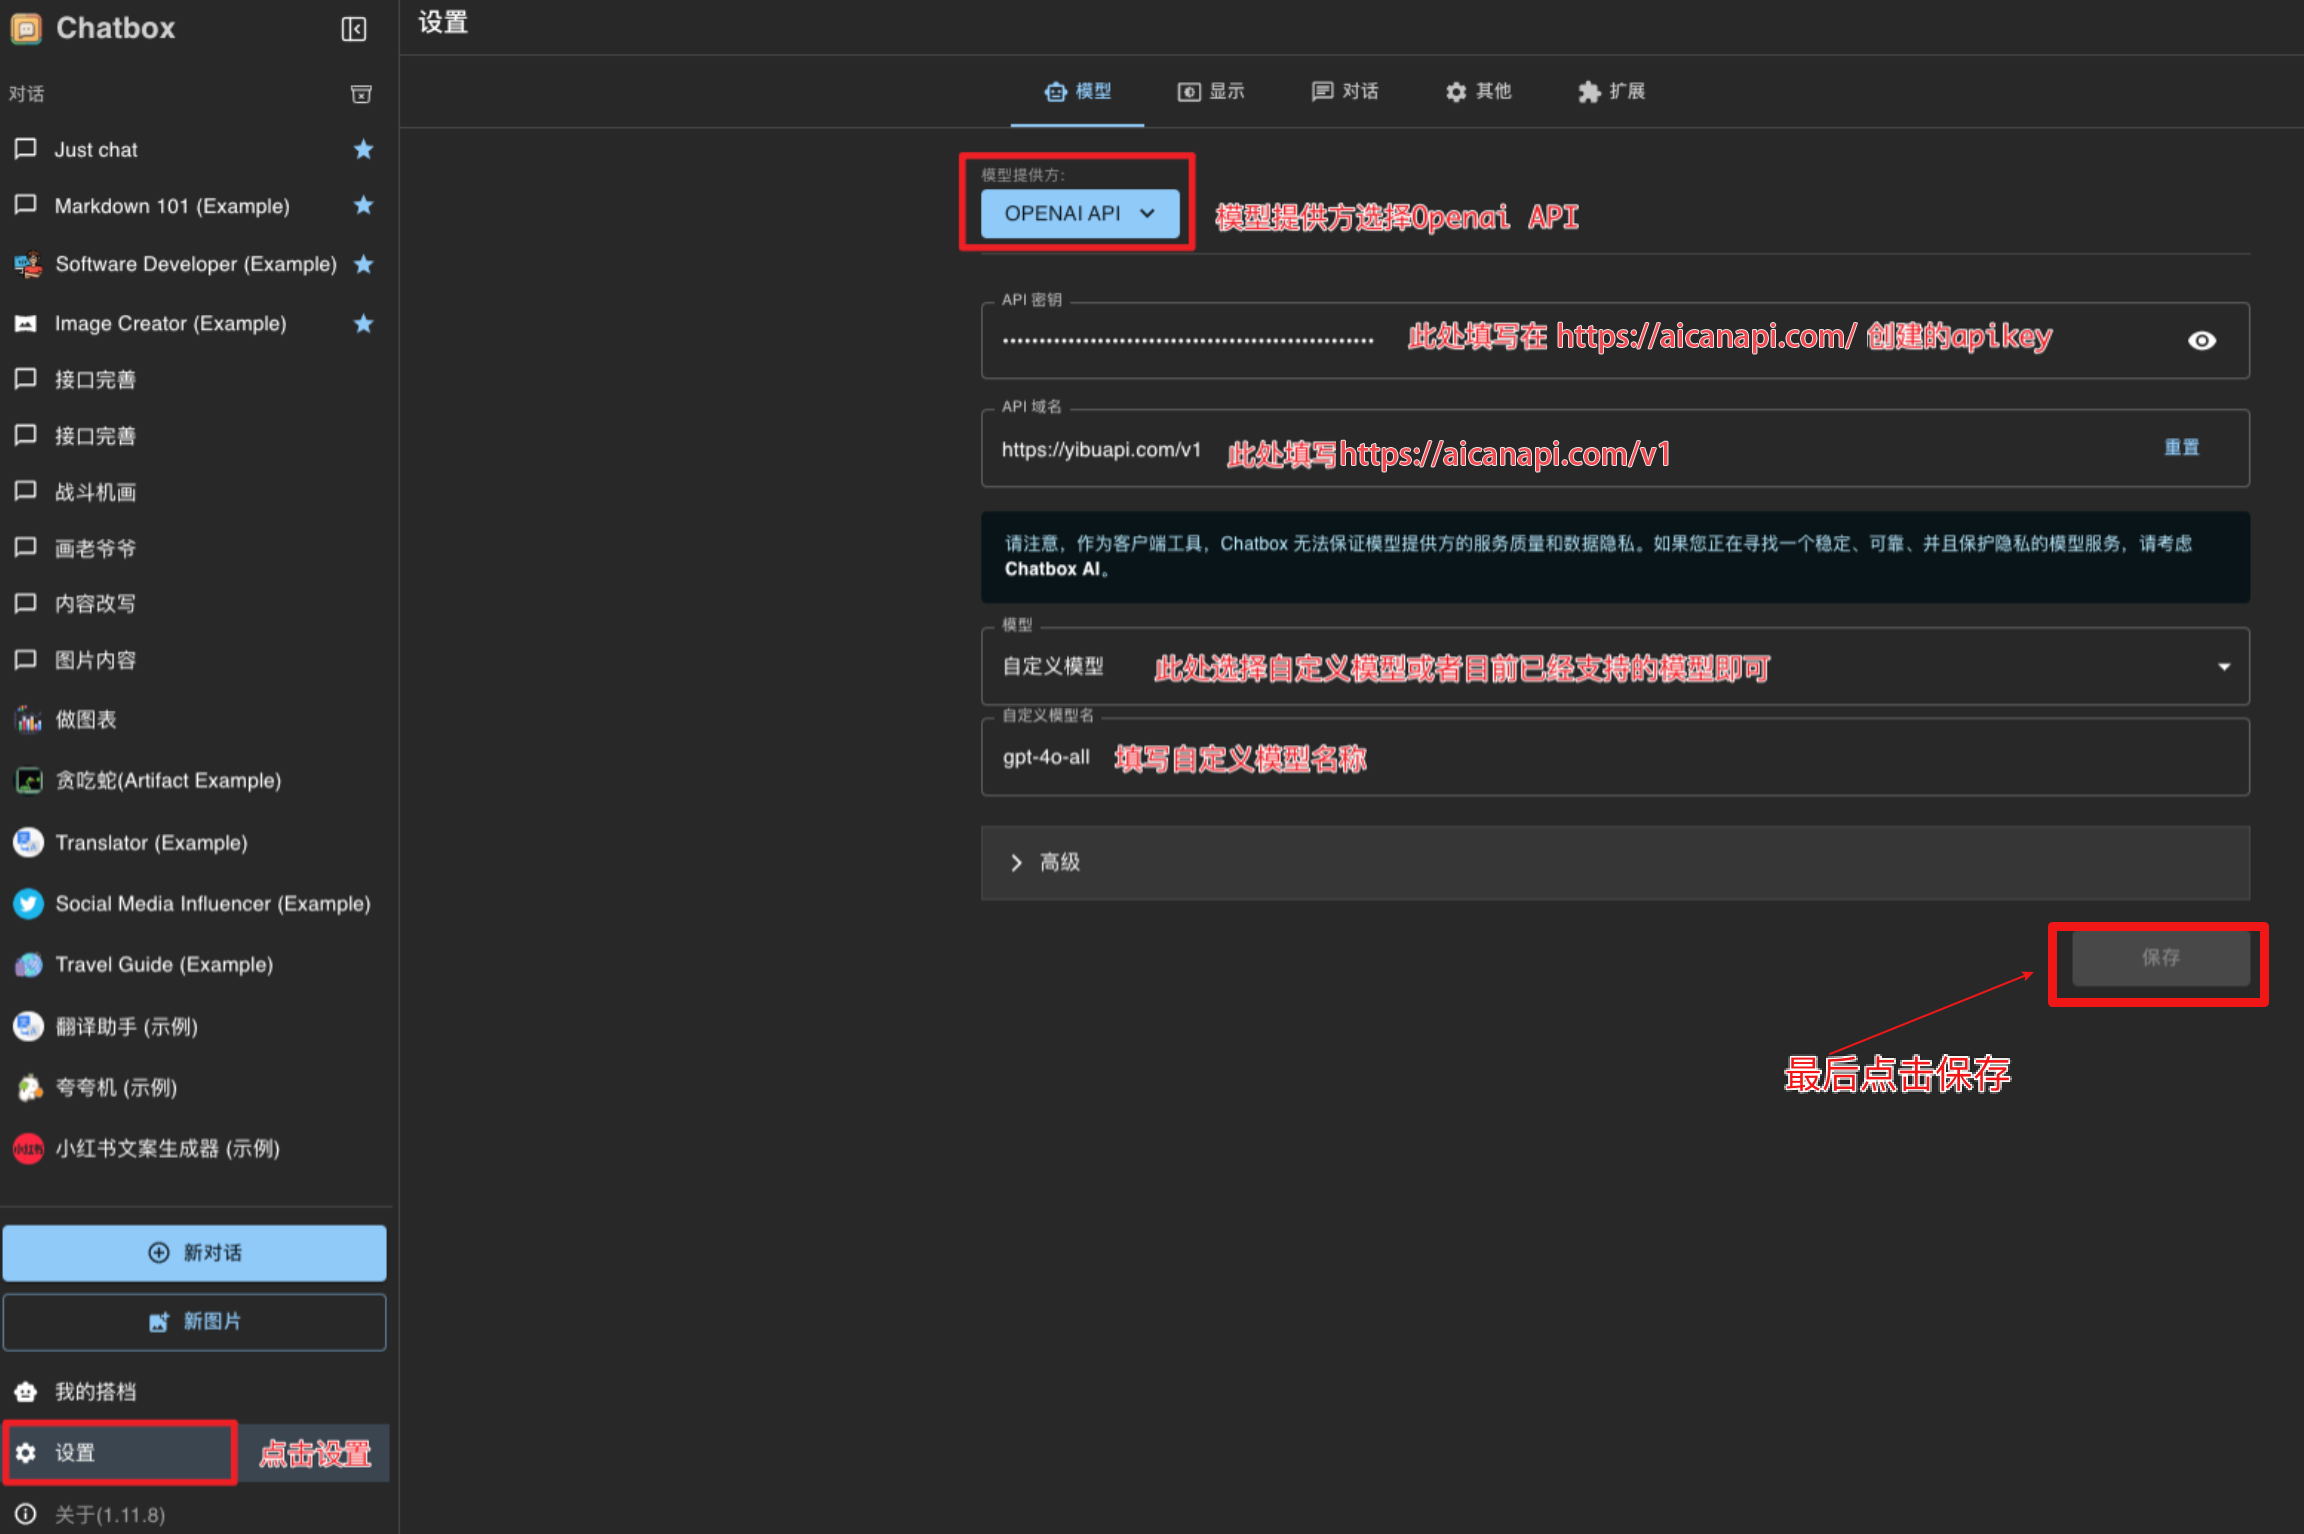The width and height of the screenshot is (2304, 1534).
Task: Open the 模型 selection dropdown
Action: coord(2223,665)
